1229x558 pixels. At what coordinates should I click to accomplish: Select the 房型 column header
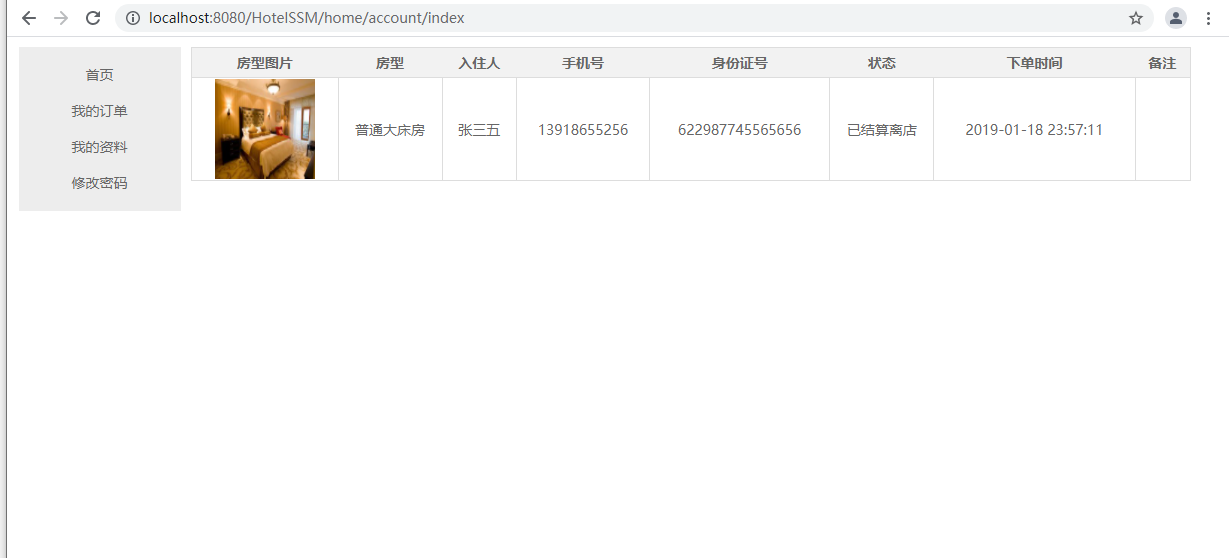coord(390,63)
